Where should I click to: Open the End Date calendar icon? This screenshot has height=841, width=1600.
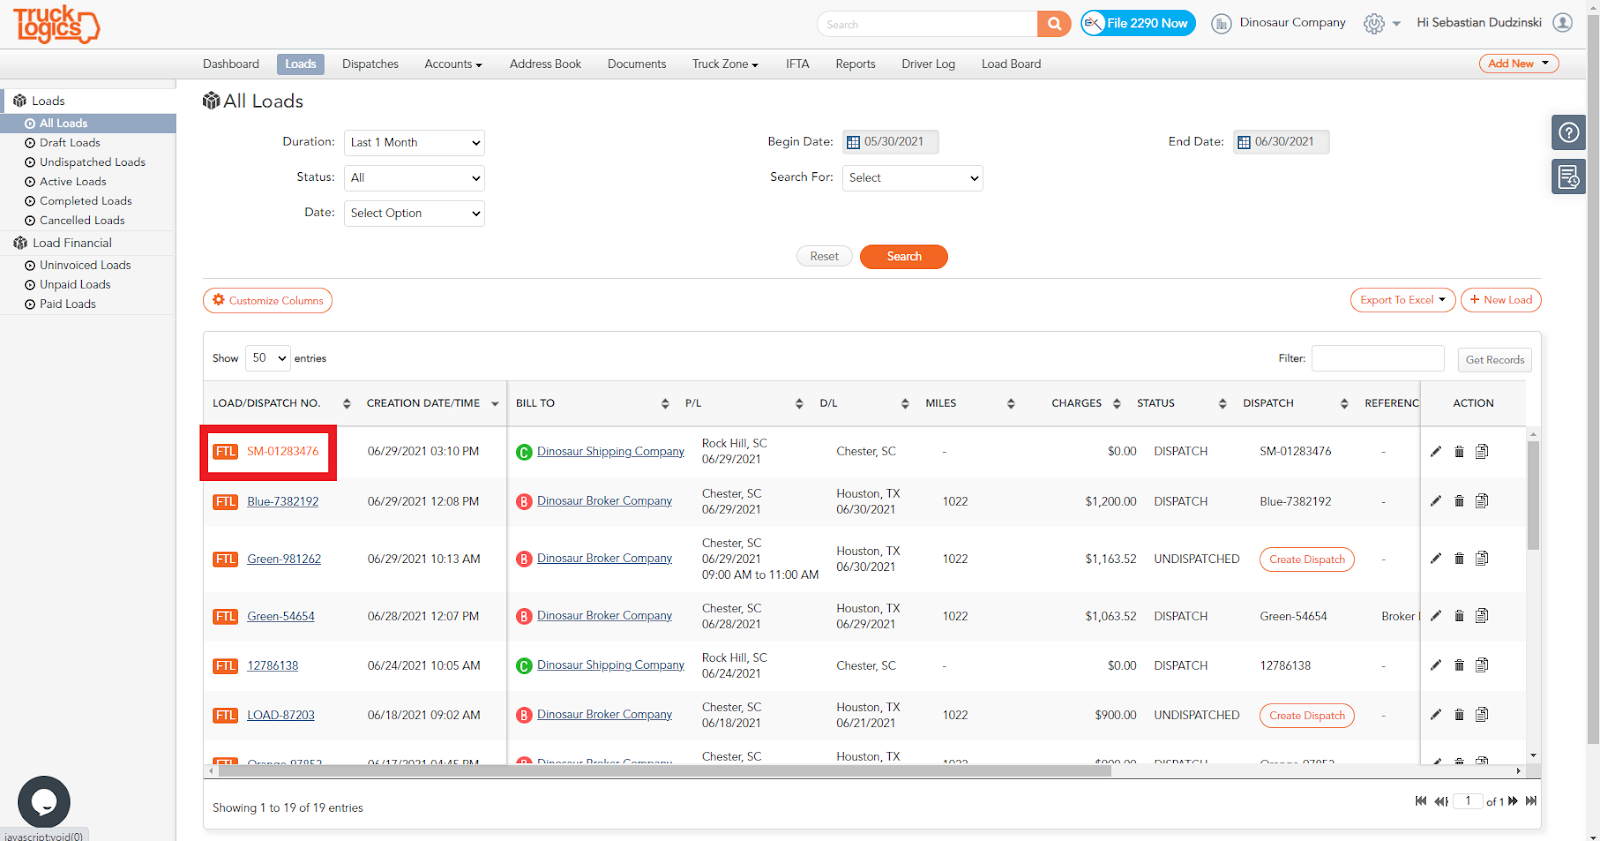(x=1244, y=142)
